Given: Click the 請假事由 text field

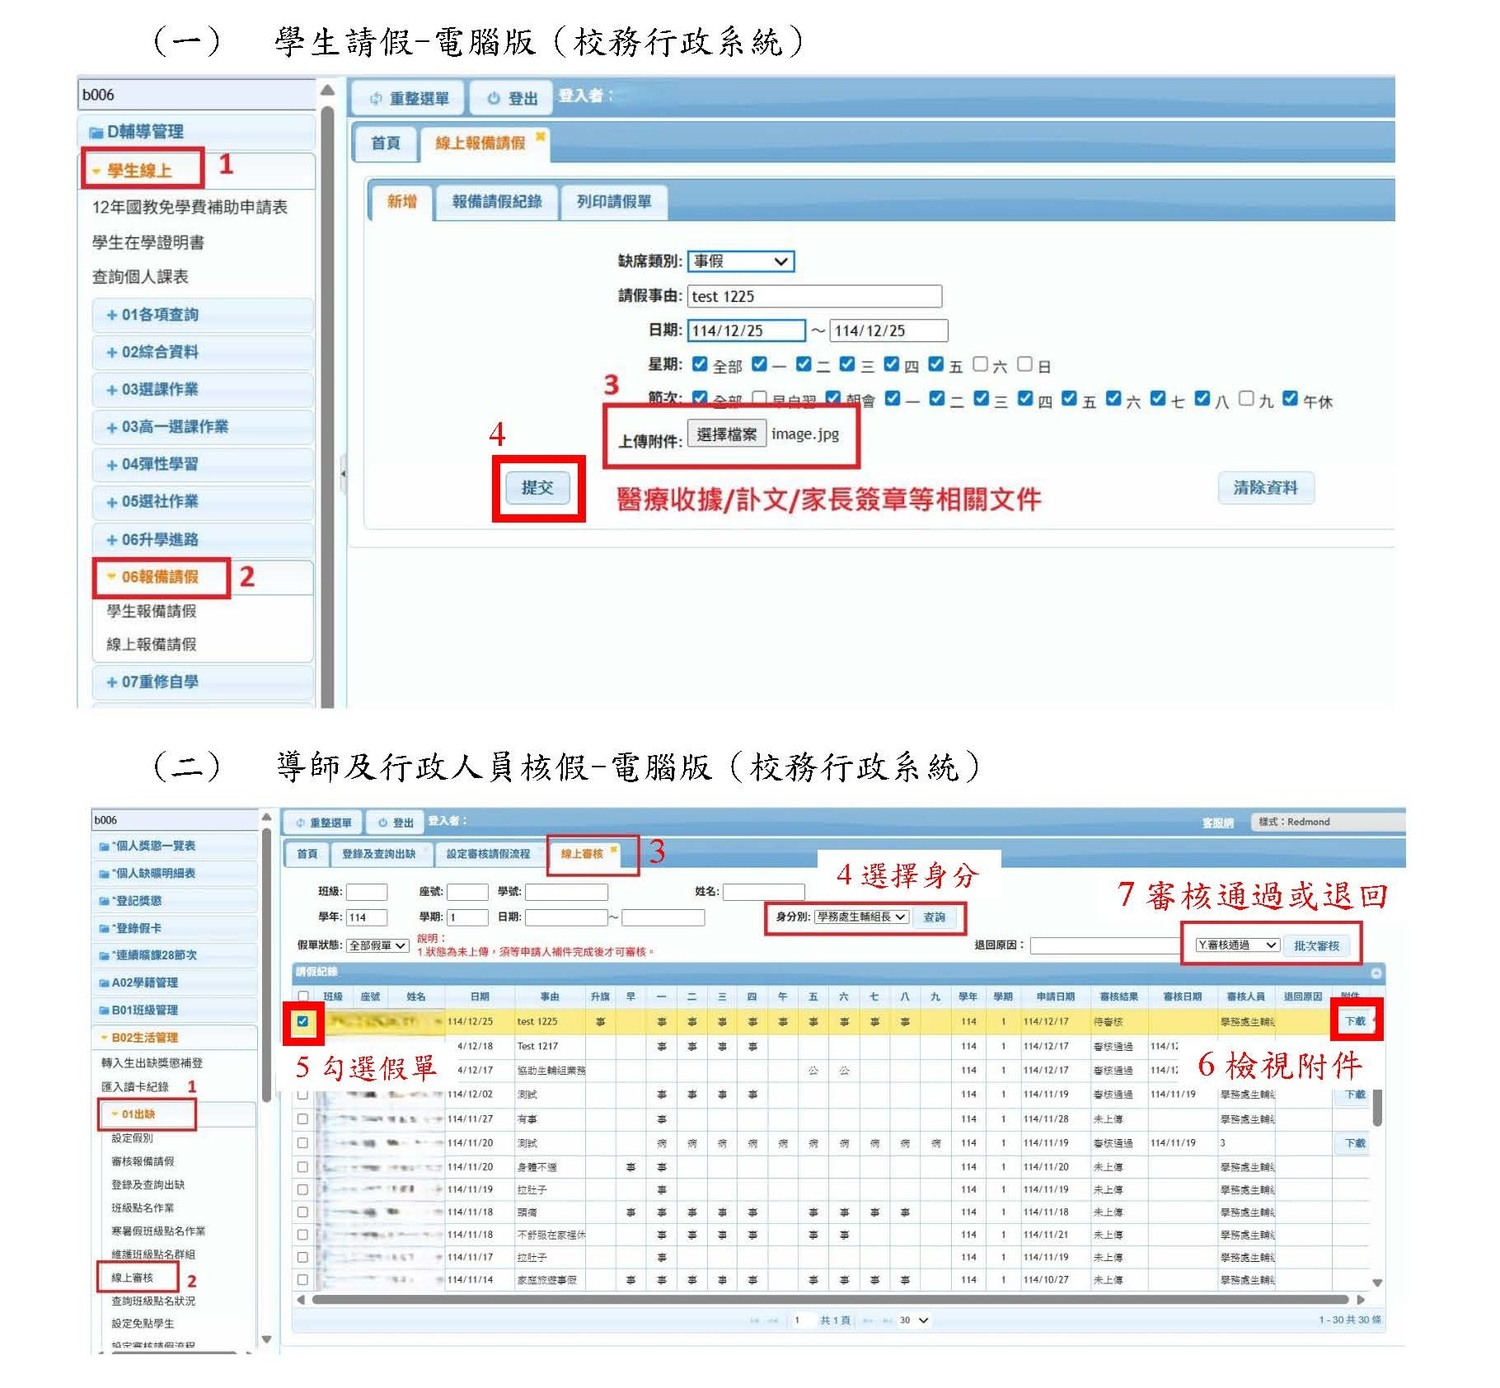Looking at the screenshot, I should pos(814,296).
